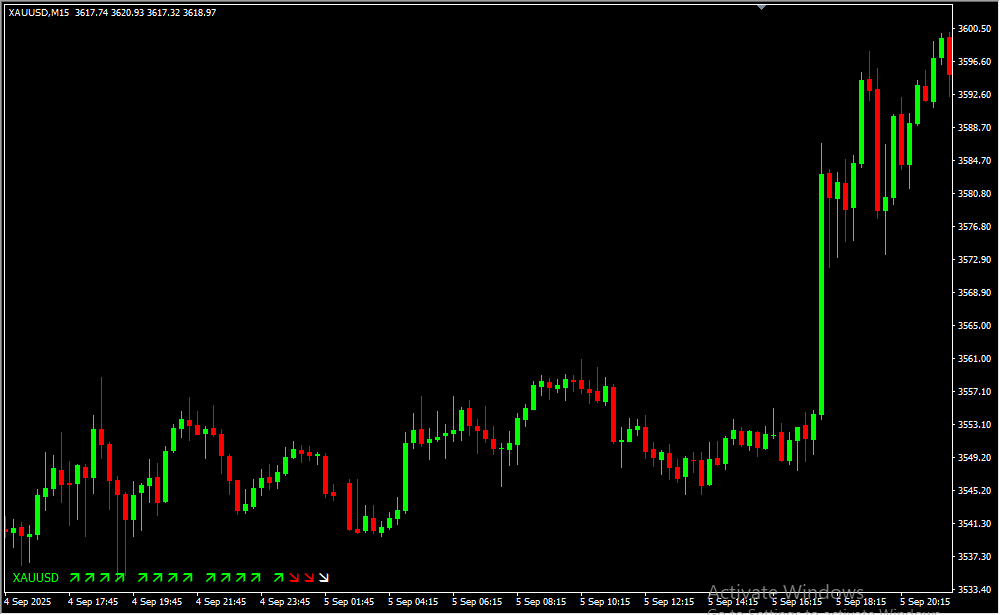Screen dimensions: 1000x615
Task: Click the ninth green up arrow in the indicator row
Action: tap(210, 577)
